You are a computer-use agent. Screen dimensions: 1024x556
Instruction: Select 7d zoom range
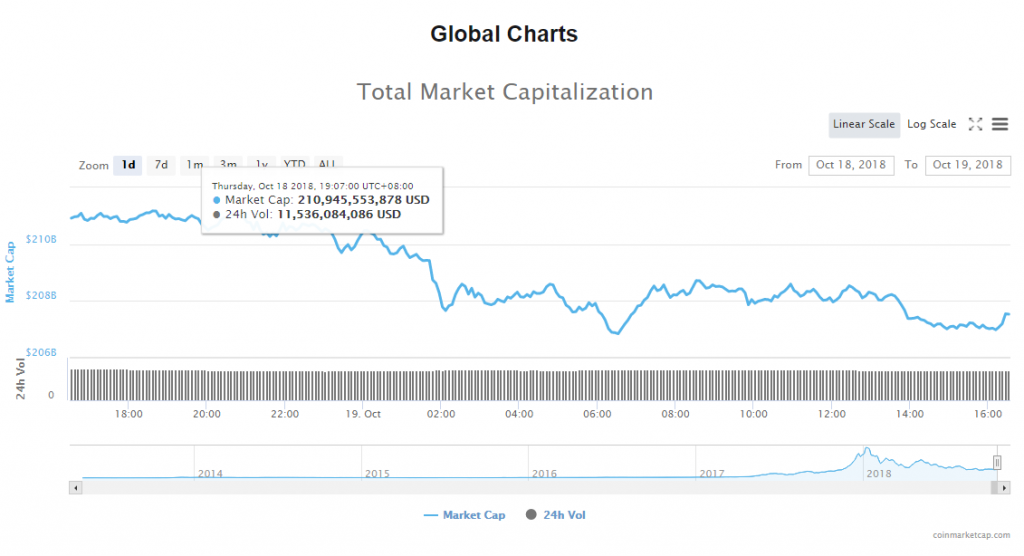coord(161,165)
